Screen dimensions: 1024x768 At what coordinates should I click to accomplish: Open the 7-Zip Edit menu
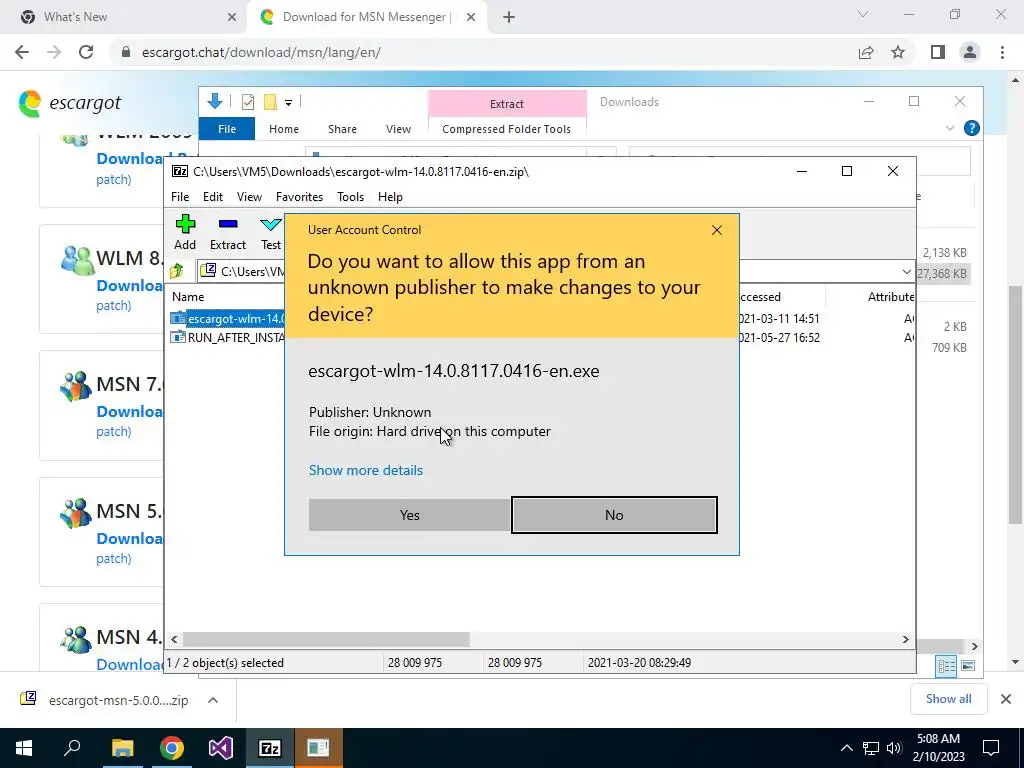(x=212, y=197)
